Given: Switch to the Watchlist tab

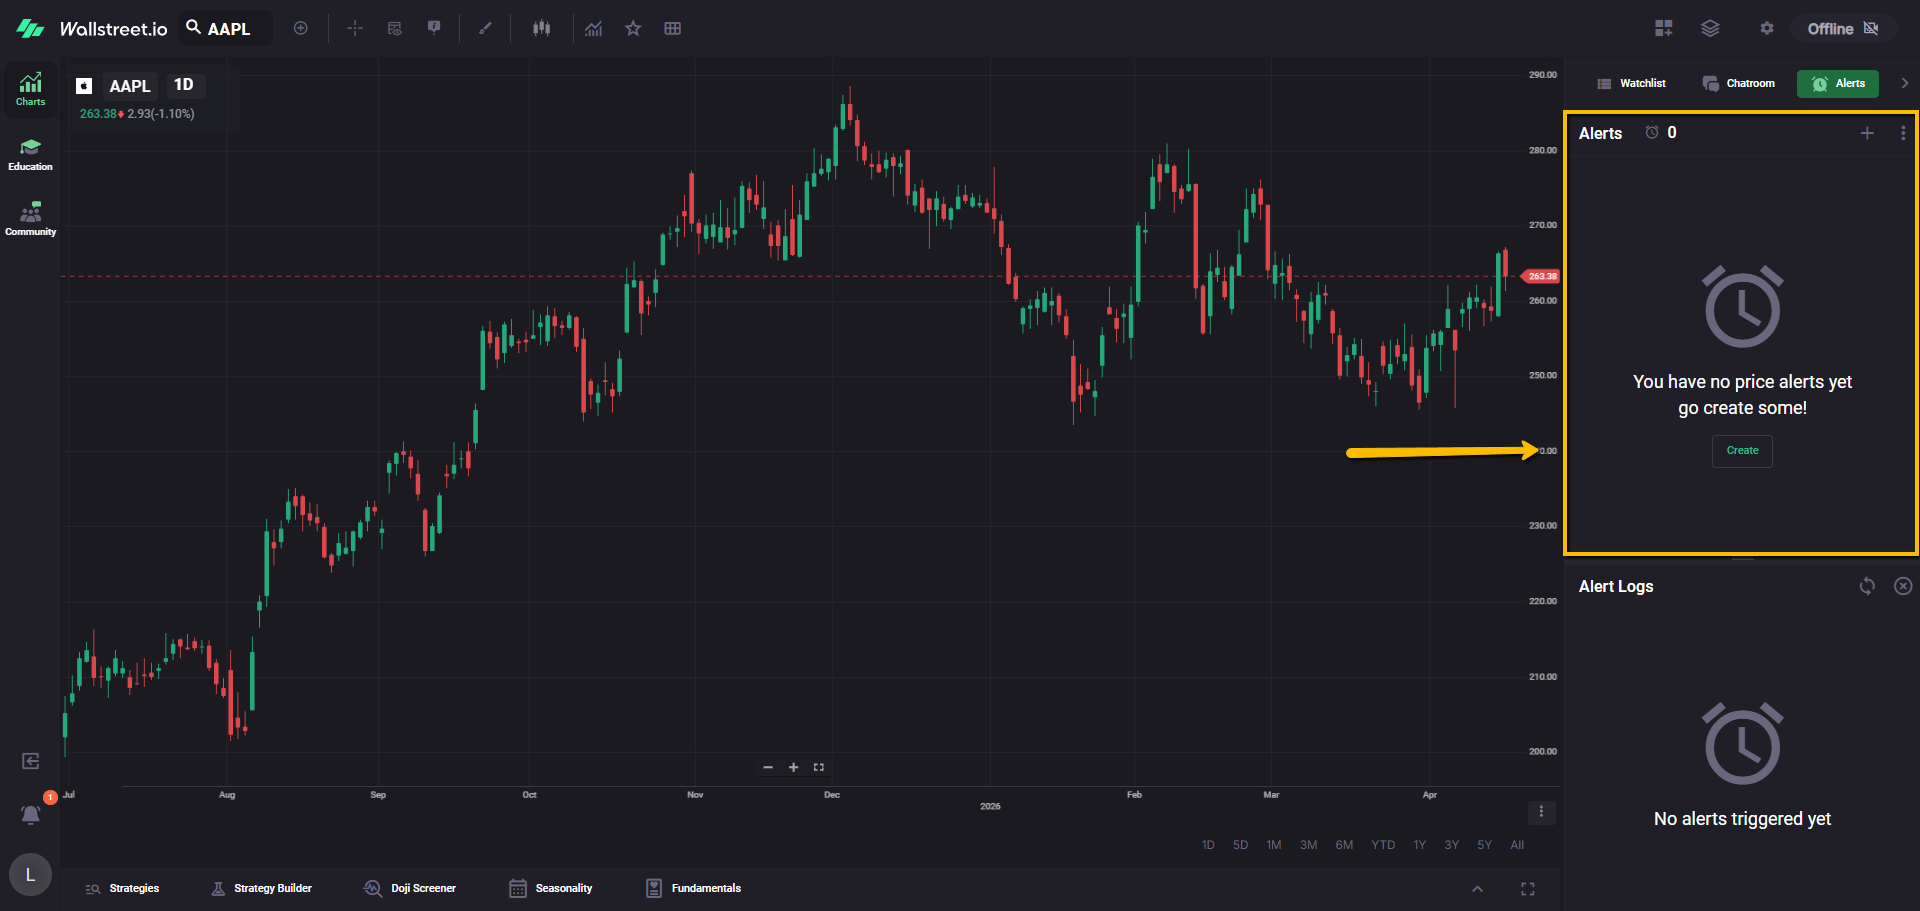Looking at the screenshot, I should click(1631, 84).
